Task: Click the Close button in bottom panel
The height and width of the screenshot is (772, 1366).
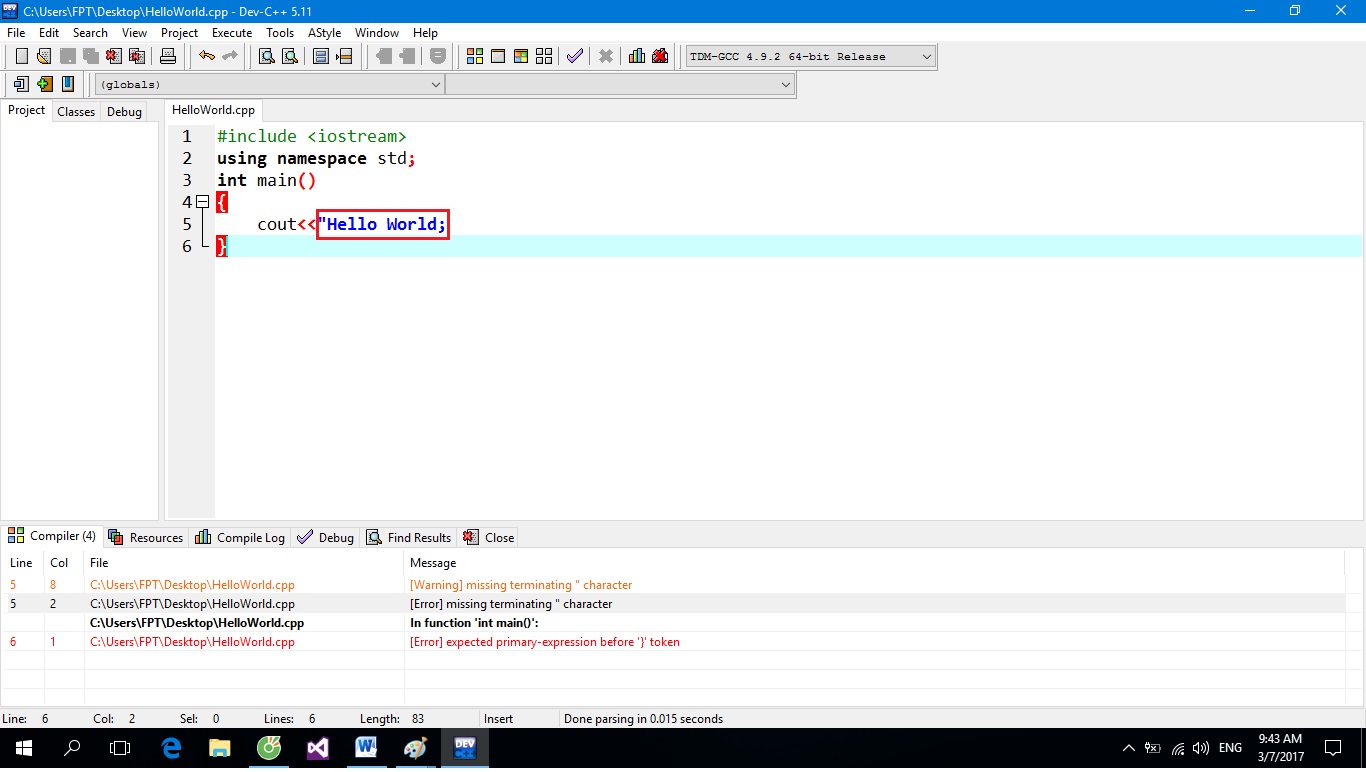Action: coord(489,538)
